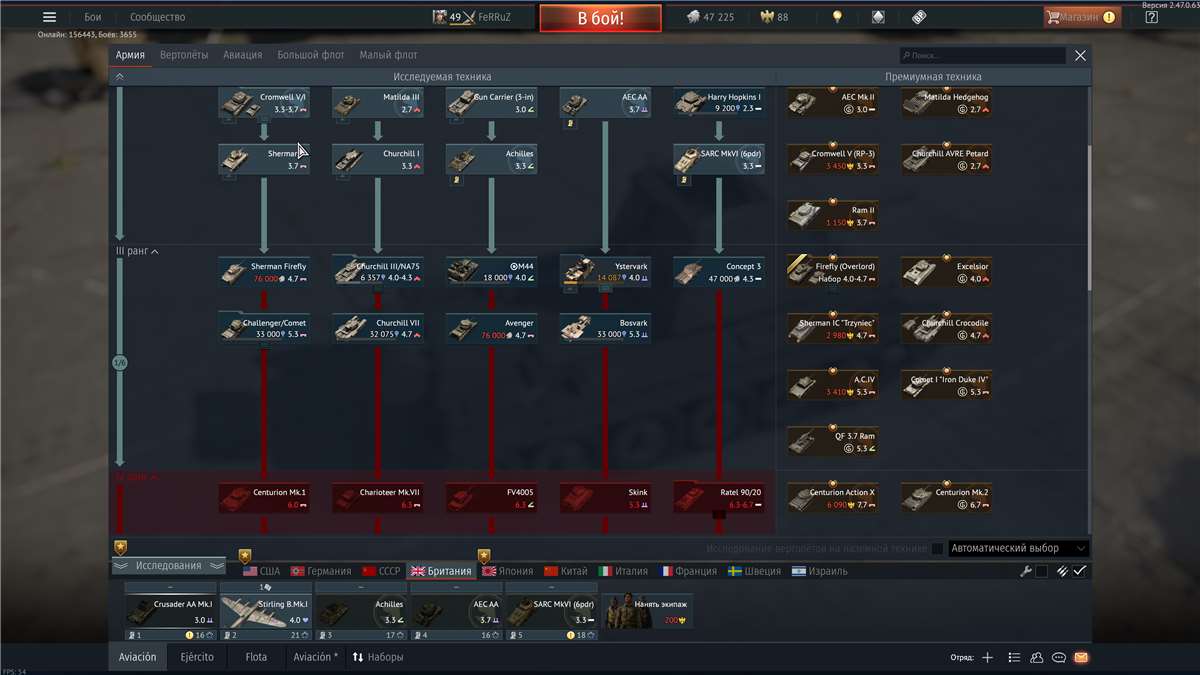Image resolution: width=1200 pixels, height=675 pixels.
Task: Toggle helicopter research on ground vehicles checkbox
Action: click(937, 548)
